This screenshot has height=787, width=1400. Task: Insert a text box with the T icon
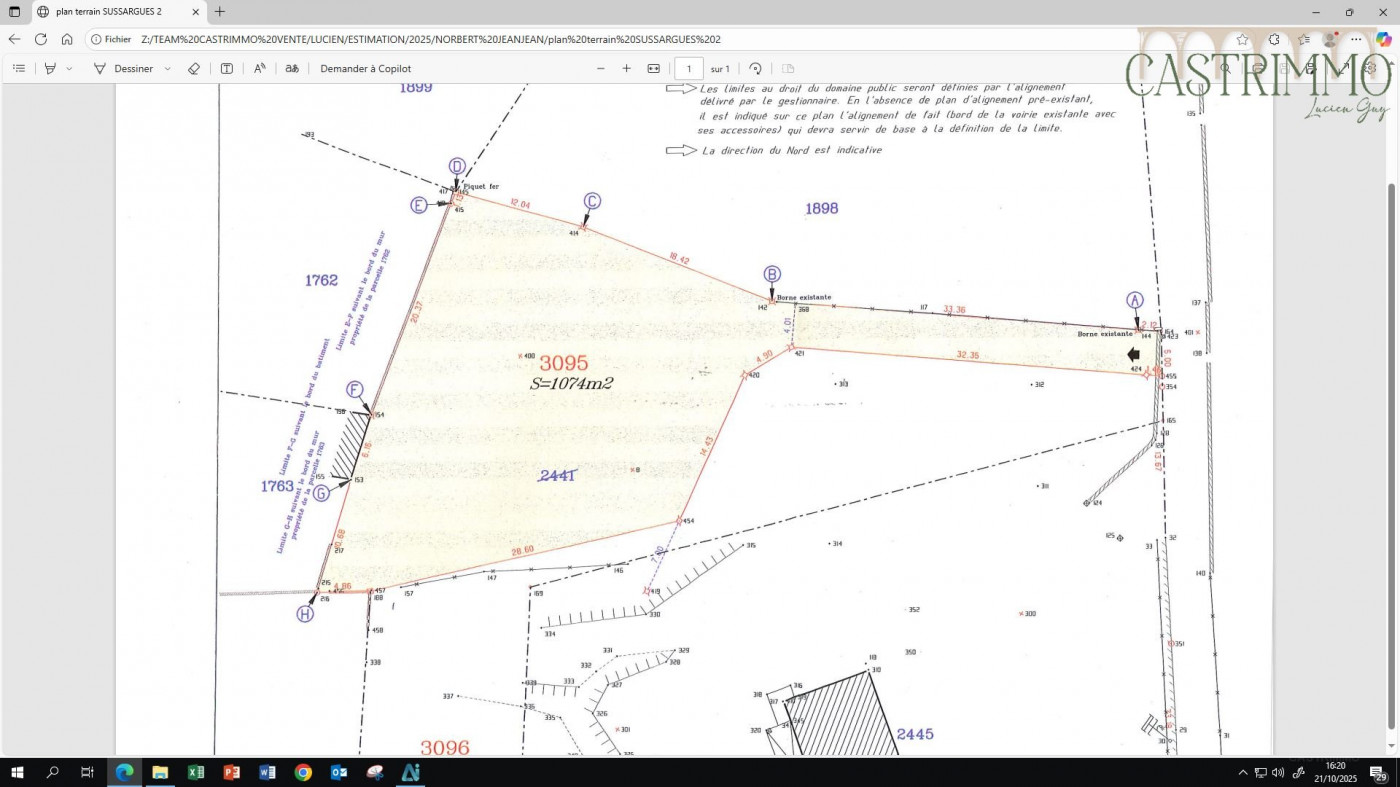[x=226, y=68]
